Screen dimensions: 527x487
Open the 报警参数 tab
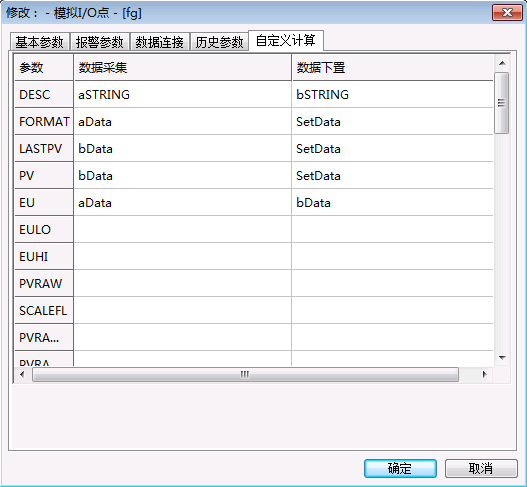[x=99, y=42]
